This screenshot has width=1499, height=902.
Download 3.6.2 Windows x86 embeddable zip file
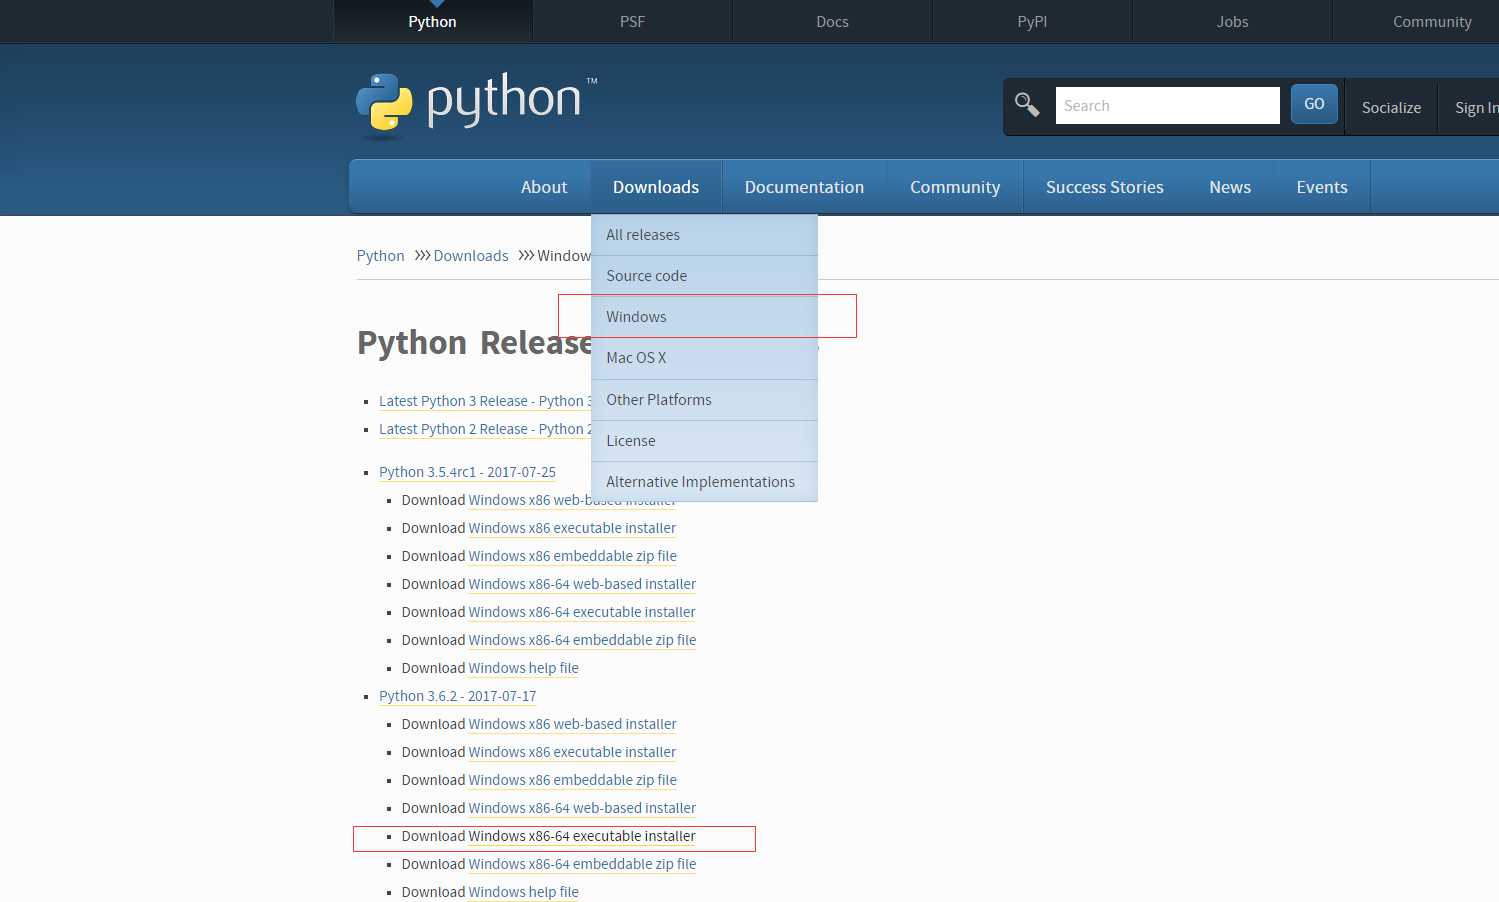click(572, 780)
